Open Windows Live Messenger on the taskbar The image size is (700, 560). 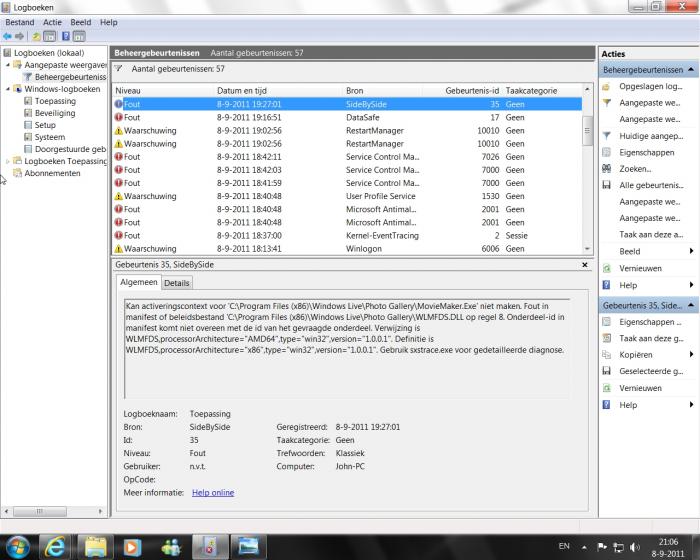(x=171, y=547)
